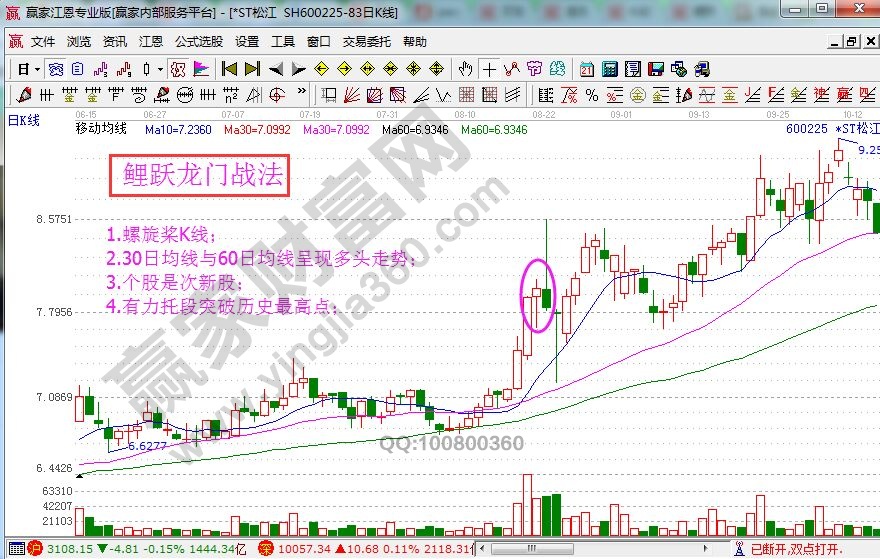Open the 公式选股 menu

tap(199, 42)
